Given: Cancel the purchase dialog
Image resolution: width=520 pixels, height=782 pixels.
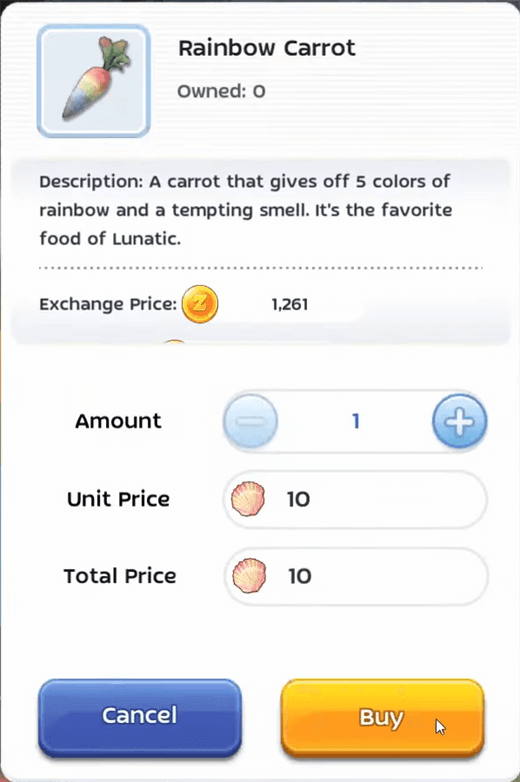Looking at the screenshot, I should click(x=140, y=716).
